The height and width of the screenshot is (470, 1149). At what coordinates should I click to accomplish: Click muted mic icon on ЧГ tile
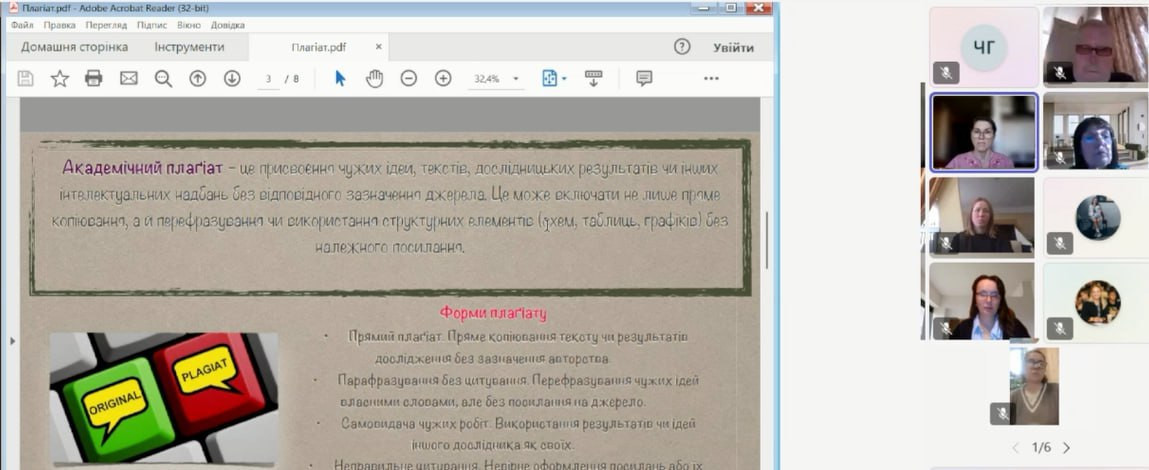[x=946, y=73]
